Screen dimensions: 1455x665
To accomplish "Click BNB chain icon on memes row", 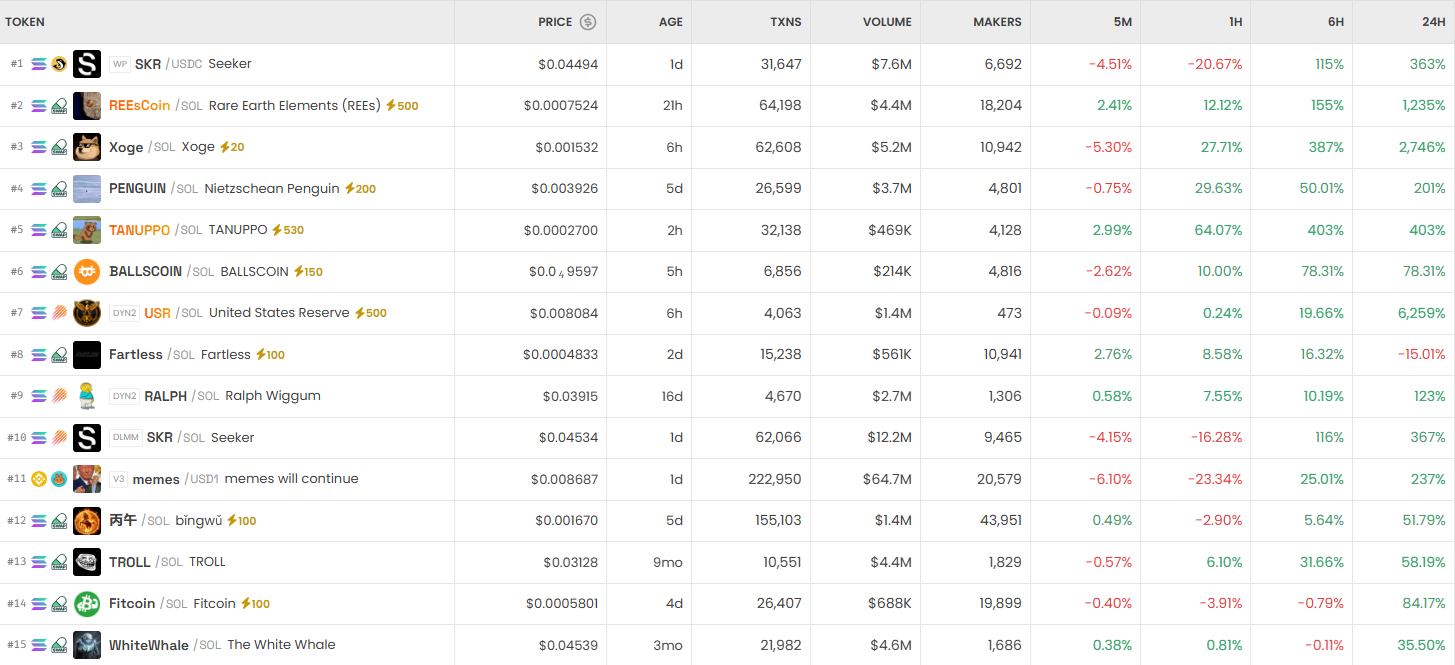I will [x=39, y=479].
